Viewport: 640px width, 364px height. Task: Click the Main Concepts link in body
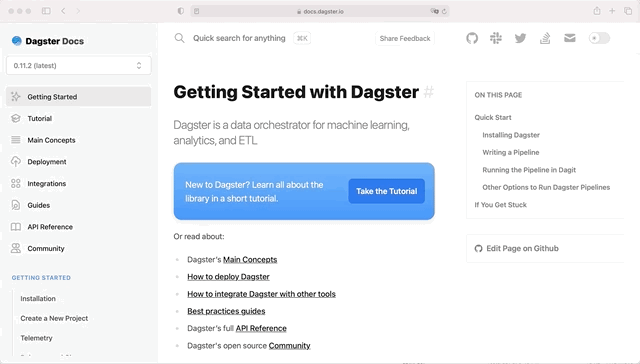point(250,260)
